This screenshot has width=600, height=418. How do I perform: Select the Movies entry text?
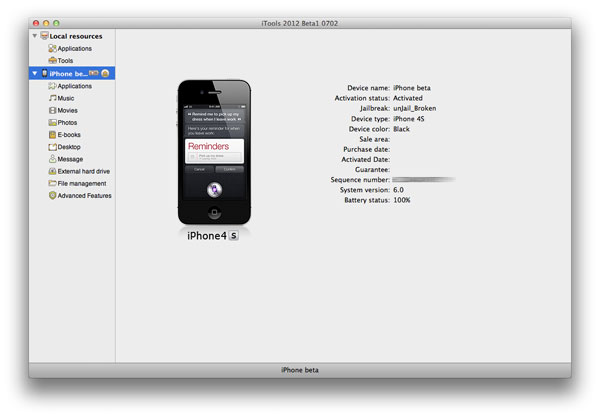click(67, 110)
